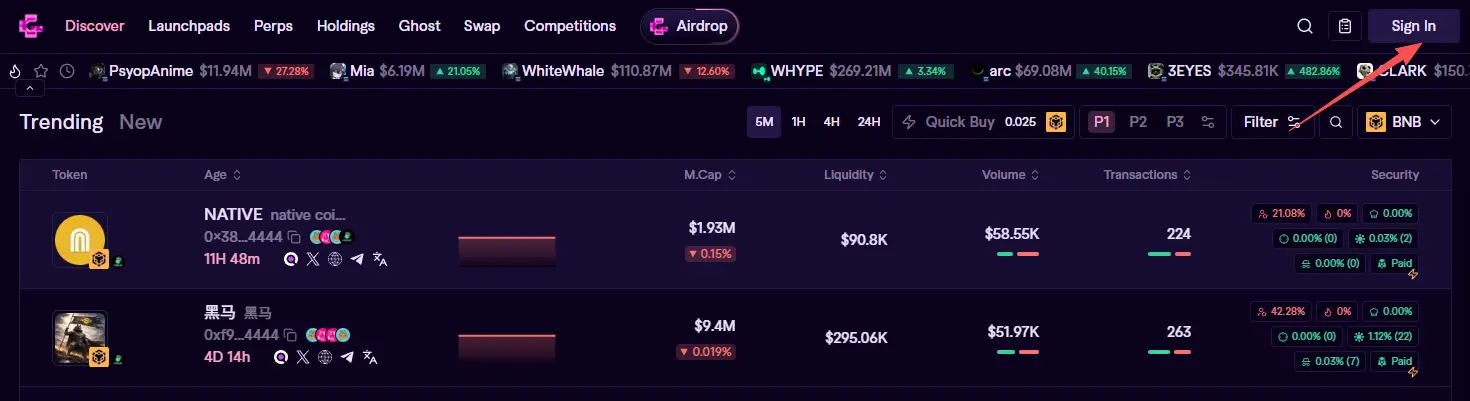
Task: Open the clipboard icon beside Sign In
Action: pos(1345,26)
